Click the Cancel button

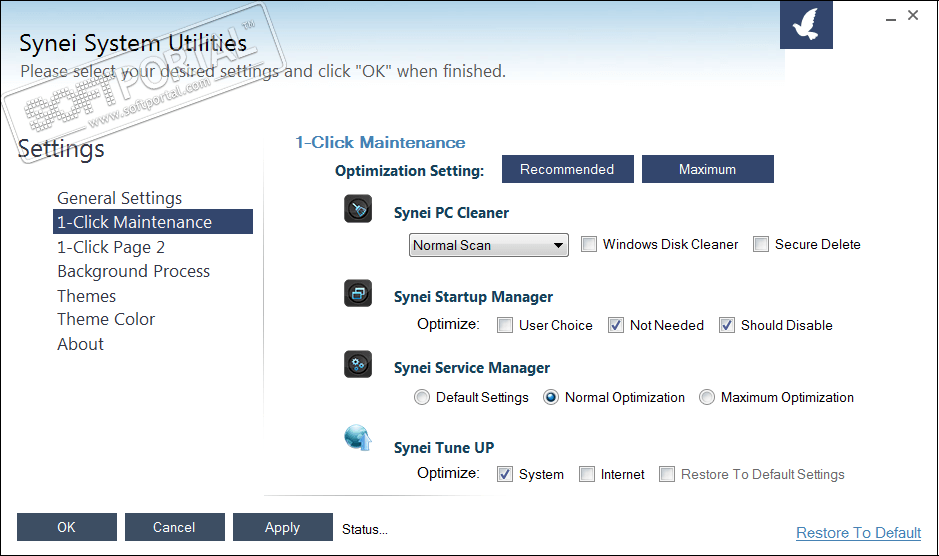175,527
